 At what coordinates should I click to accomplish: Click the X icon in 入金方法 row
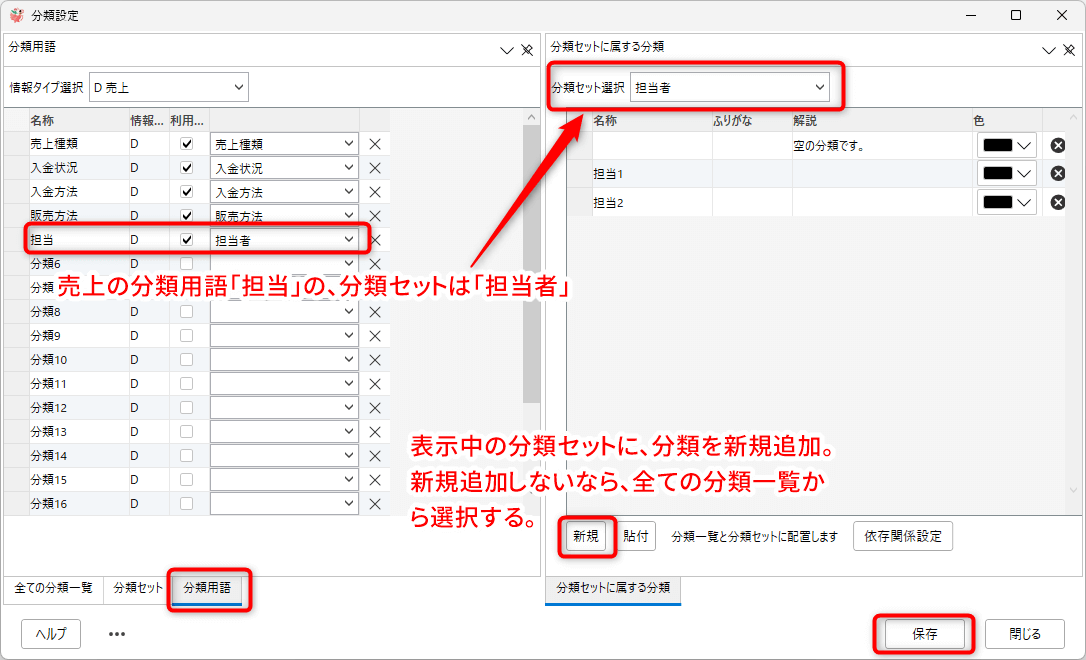coord(375,192)
